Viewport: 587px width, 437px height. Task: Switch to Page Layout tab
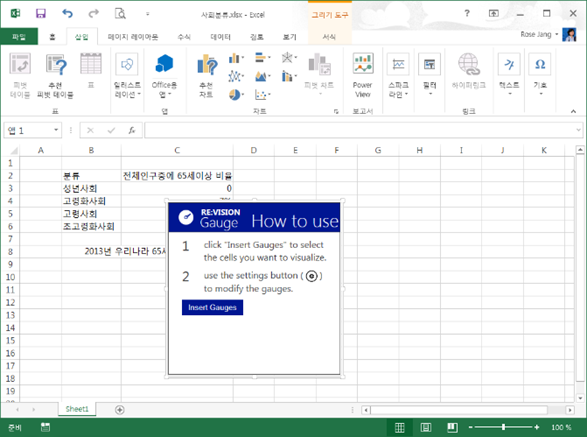coord(133,37)
